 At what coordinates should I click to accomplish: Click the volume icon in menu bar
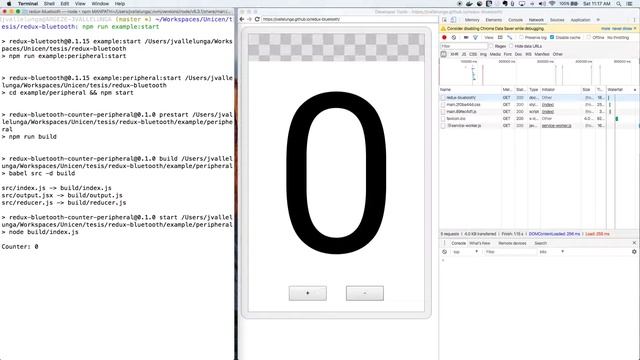[542, 3]
